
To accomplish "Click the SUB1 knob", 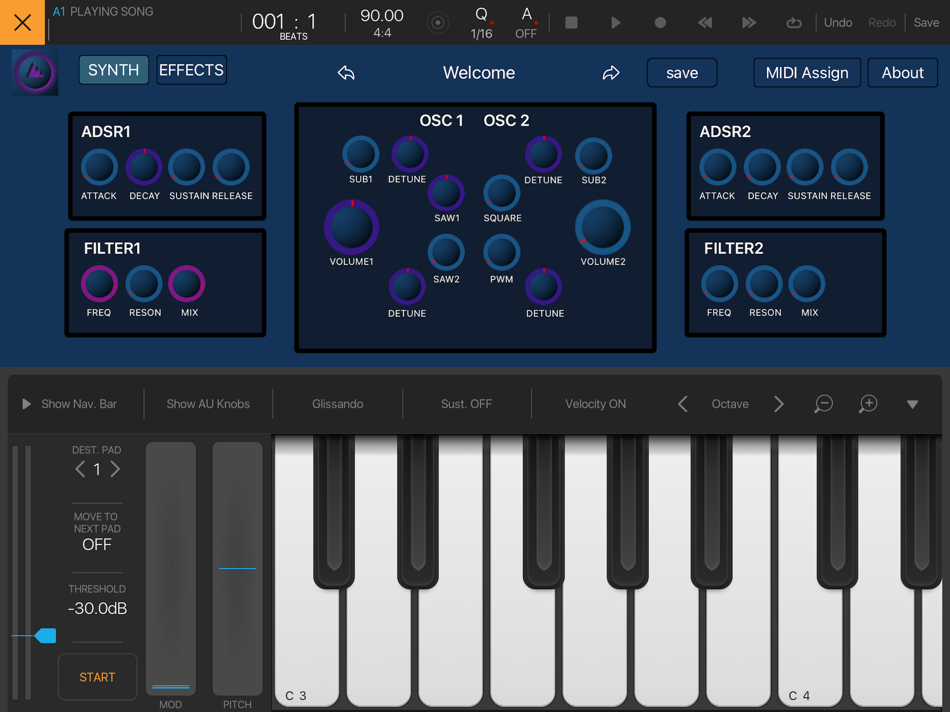I will [360, 154].
